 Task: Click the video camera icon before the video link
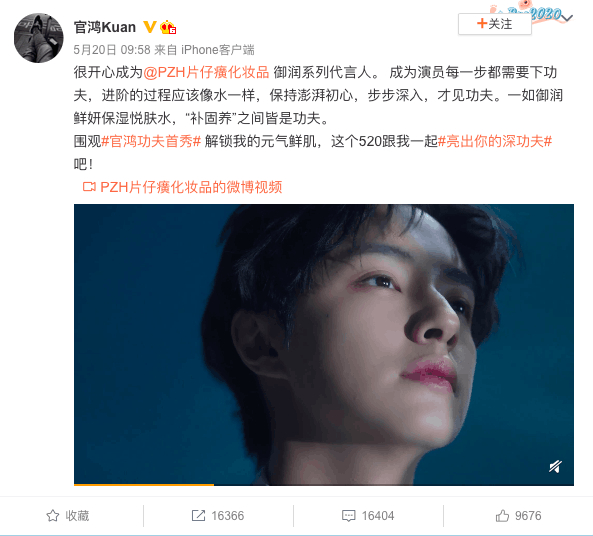(89, 187)
